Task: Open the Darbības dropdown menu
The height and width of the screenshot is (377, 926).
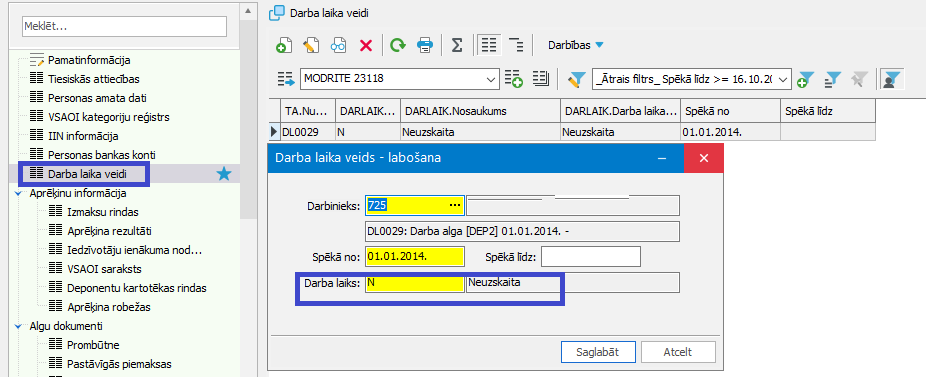Action: 576,45
